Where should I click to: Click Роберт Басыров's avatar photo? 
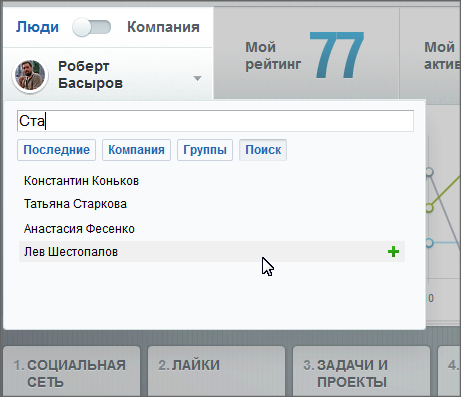tap(30, 76)
